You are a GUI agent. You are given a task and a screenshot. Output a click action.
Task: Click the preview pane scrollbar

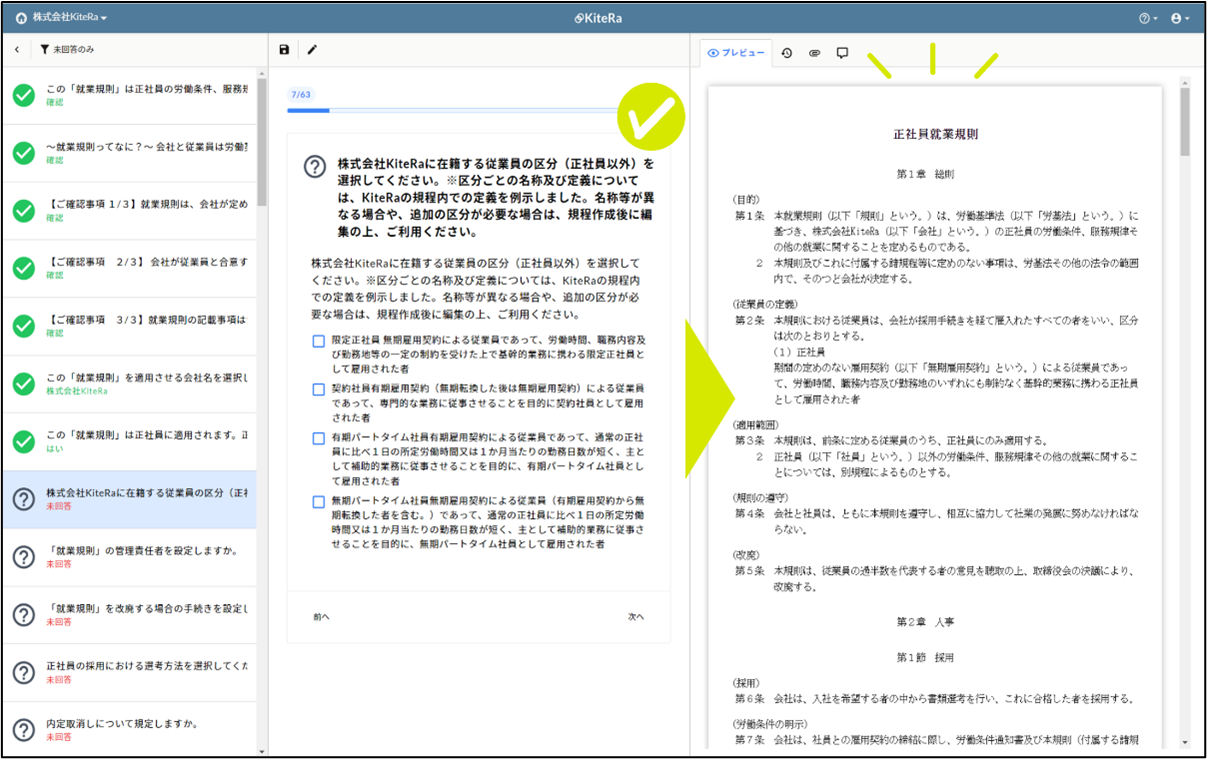(1185, 122)
